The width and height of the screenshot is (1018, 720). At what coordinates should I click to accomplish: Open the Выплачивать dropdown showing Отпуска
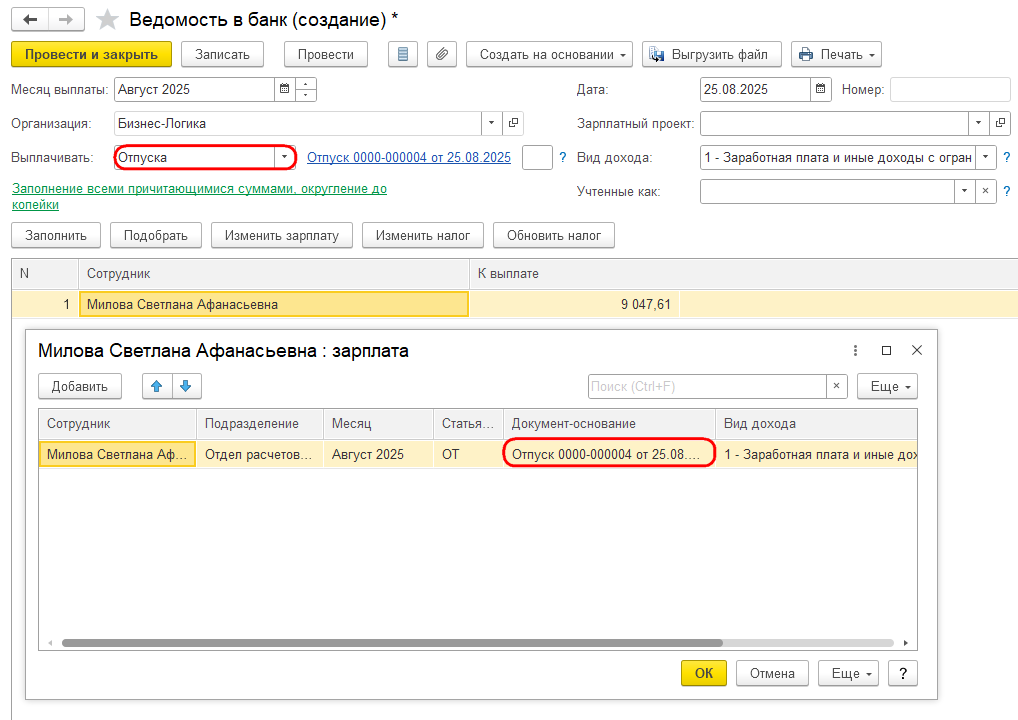(284, 157)
